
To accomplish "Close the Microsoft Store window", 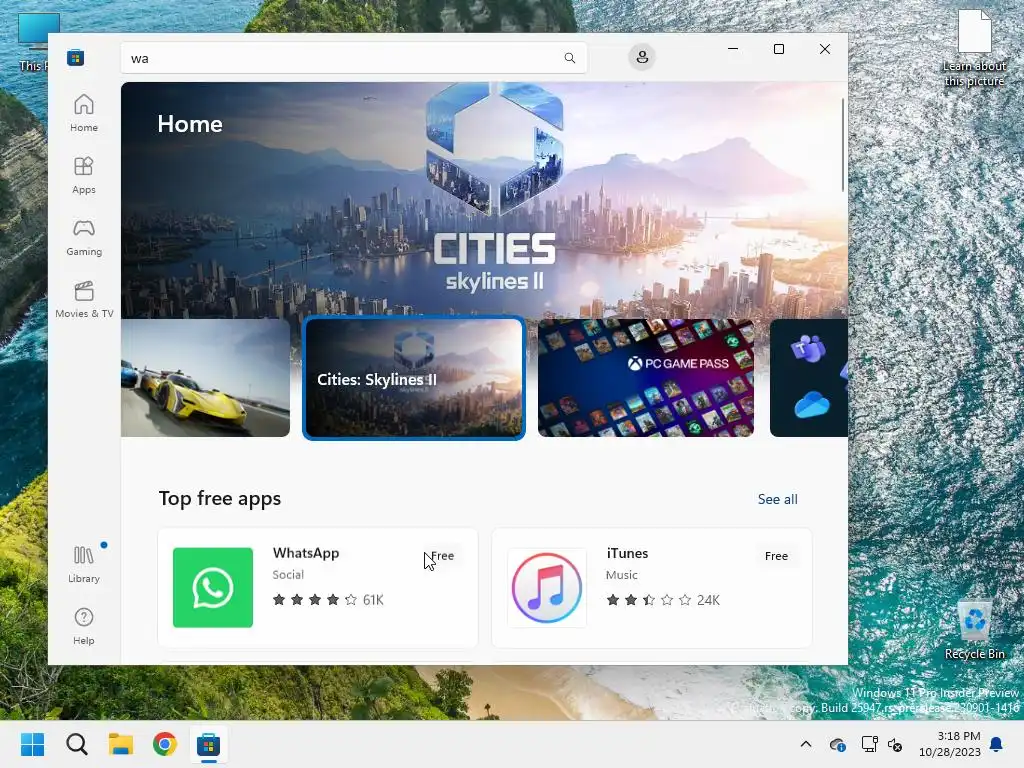I will 825,49.
